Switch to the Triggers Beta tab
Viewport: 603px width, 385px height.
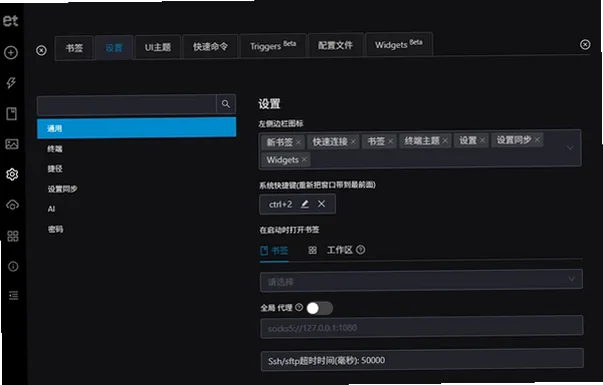273,46
